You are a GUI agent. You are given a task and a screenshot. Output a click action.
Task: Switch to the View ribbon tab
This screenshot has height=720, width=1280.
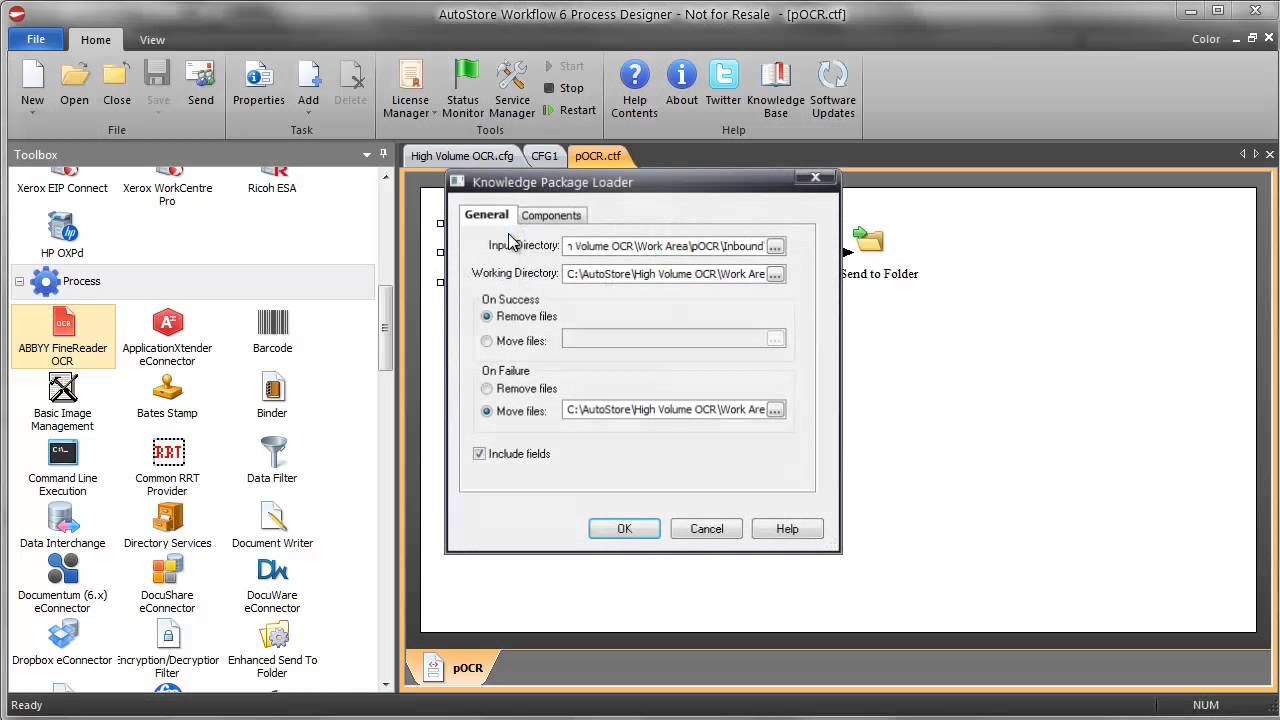point(152,40)
